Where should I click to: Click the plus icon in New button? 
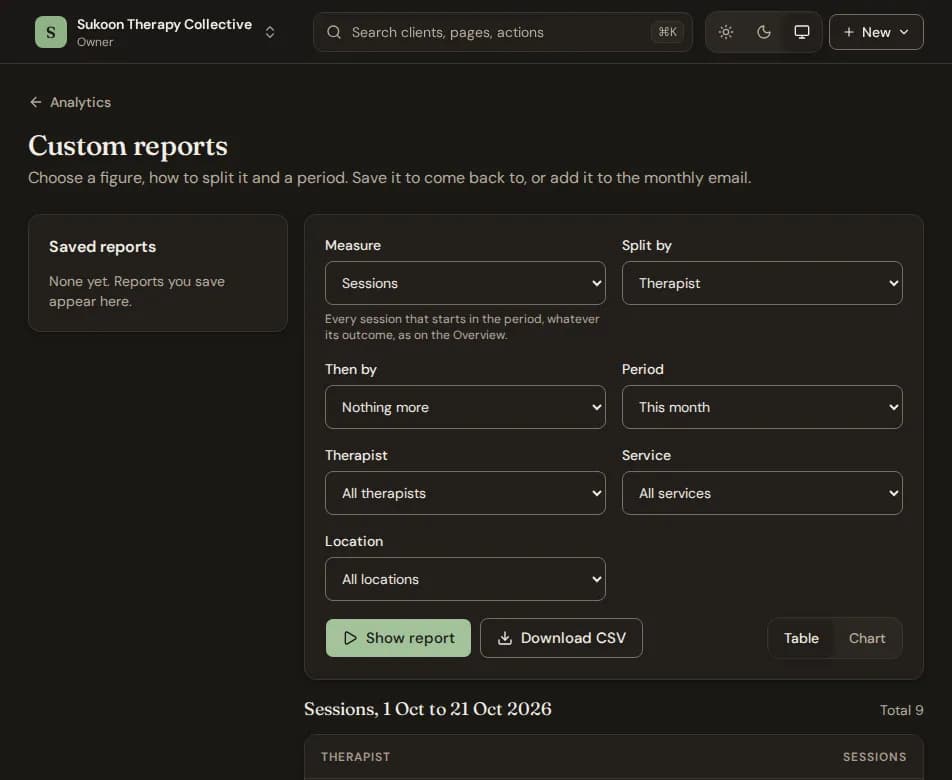(849, 32)
